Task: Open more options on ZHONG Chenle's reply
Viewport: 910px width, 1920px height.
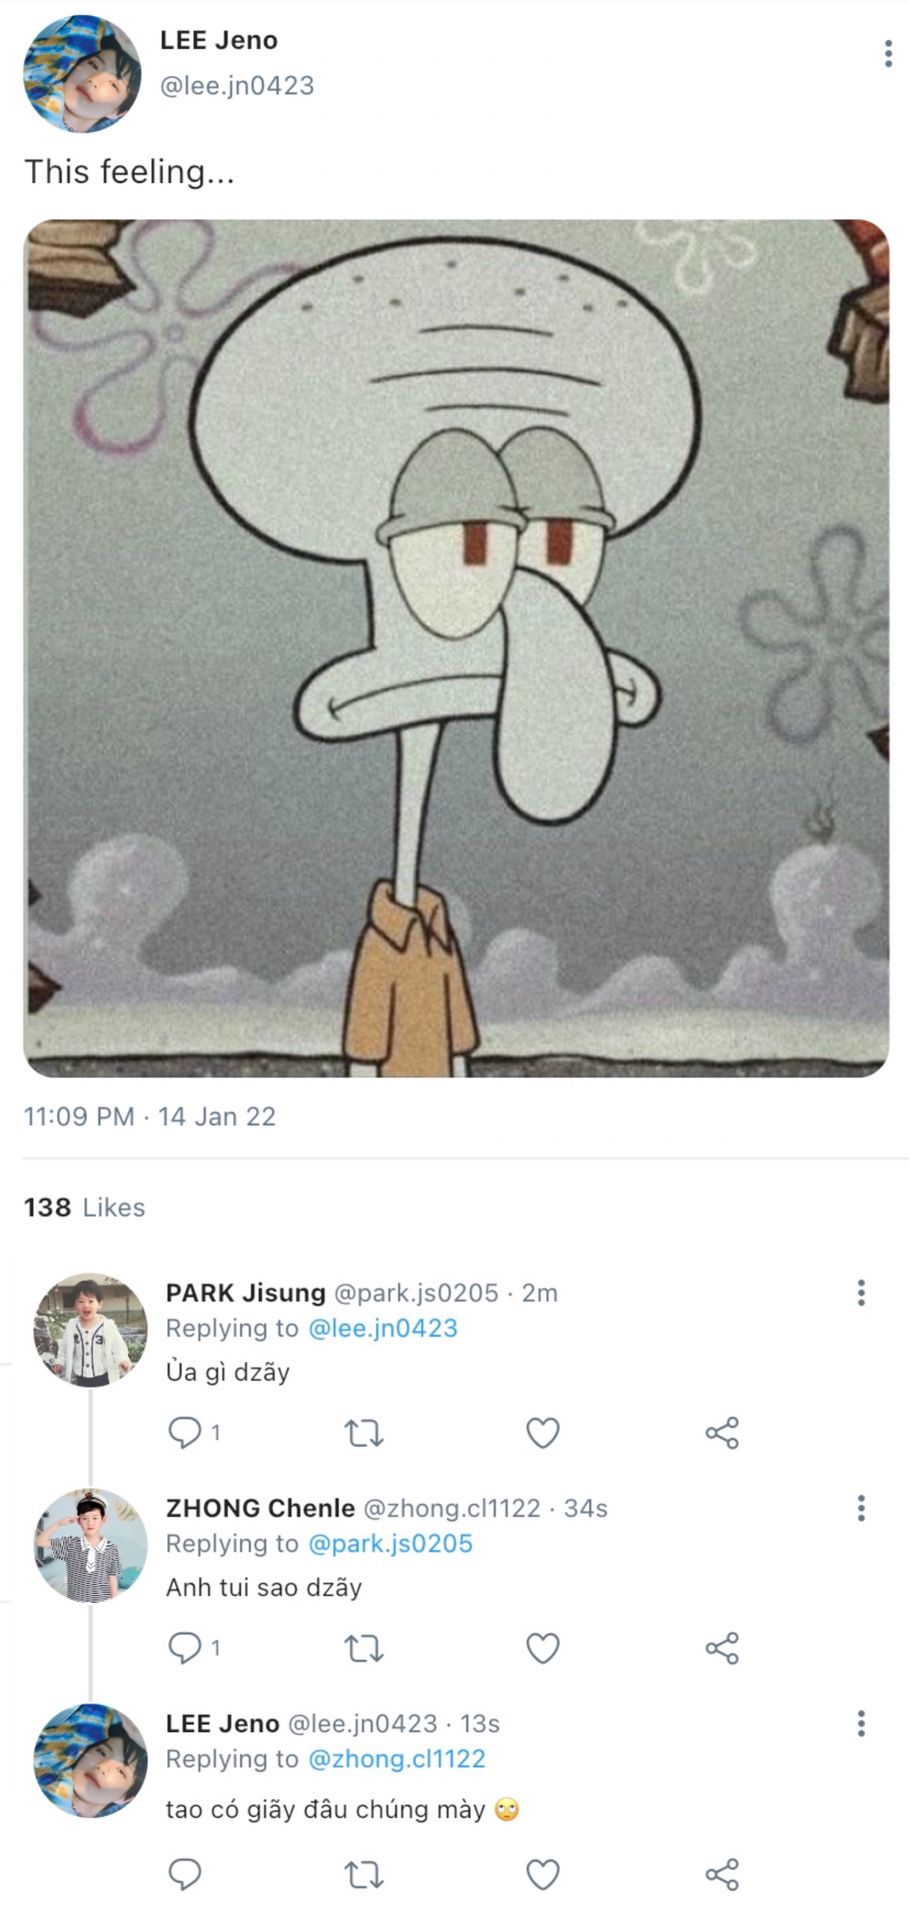Action: tap(861, 1508)
